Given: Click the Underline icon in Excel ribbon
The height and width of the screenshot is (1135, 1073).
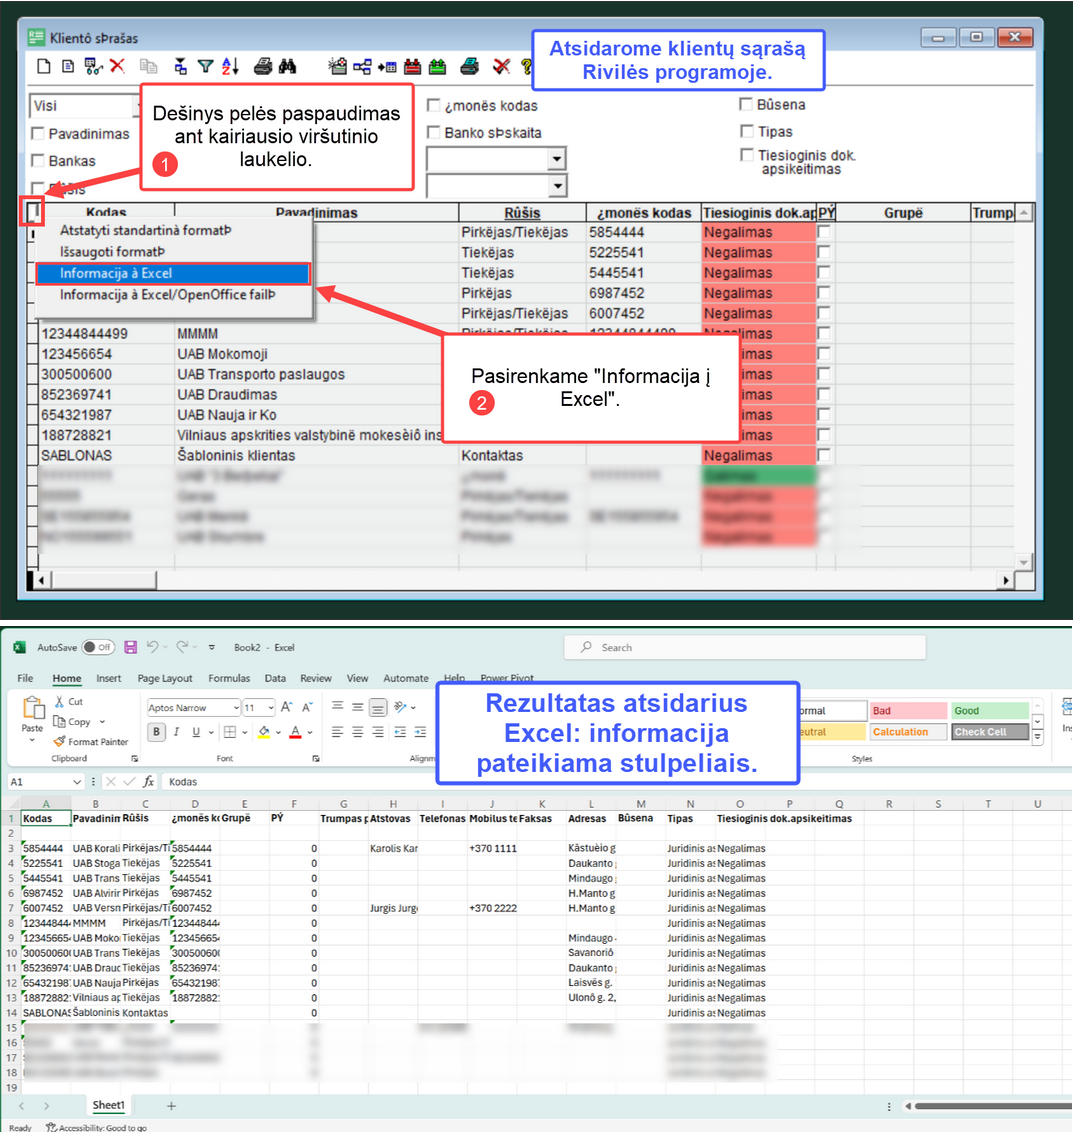Looking at the screenshot, I should pos(195,733).
